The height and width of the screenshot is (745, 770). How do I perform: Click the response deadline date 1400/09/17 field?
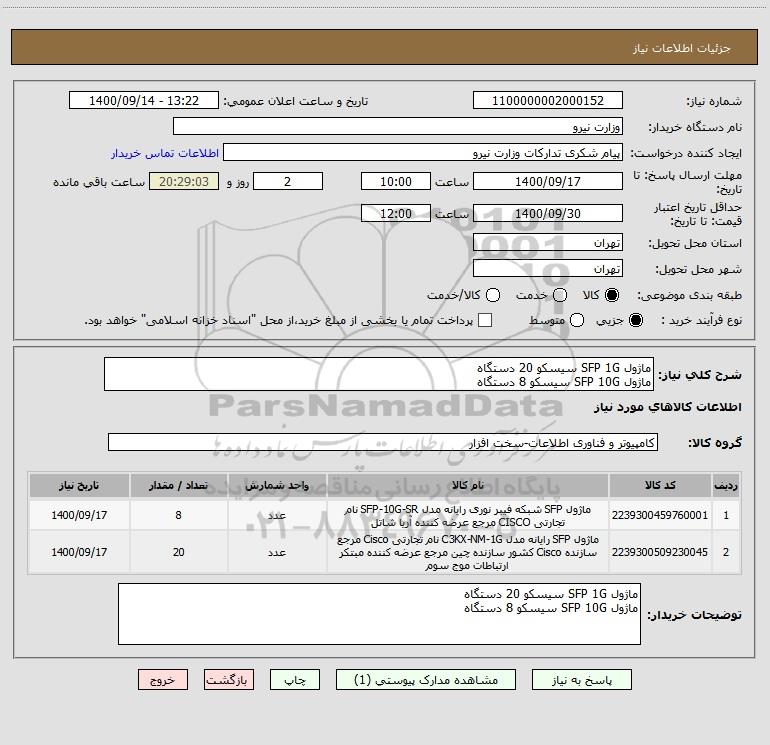(548, 181)
